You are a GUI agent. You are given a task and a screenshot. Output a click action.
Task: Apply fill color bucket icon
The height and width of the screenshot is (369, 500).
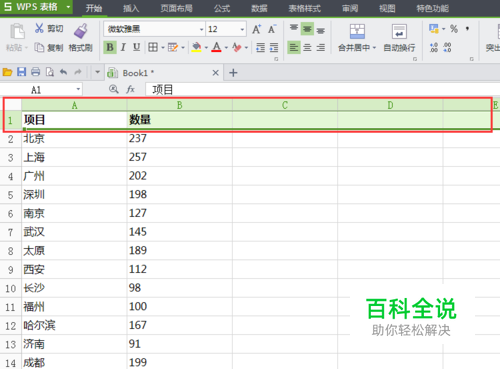(x=197, y=47)
